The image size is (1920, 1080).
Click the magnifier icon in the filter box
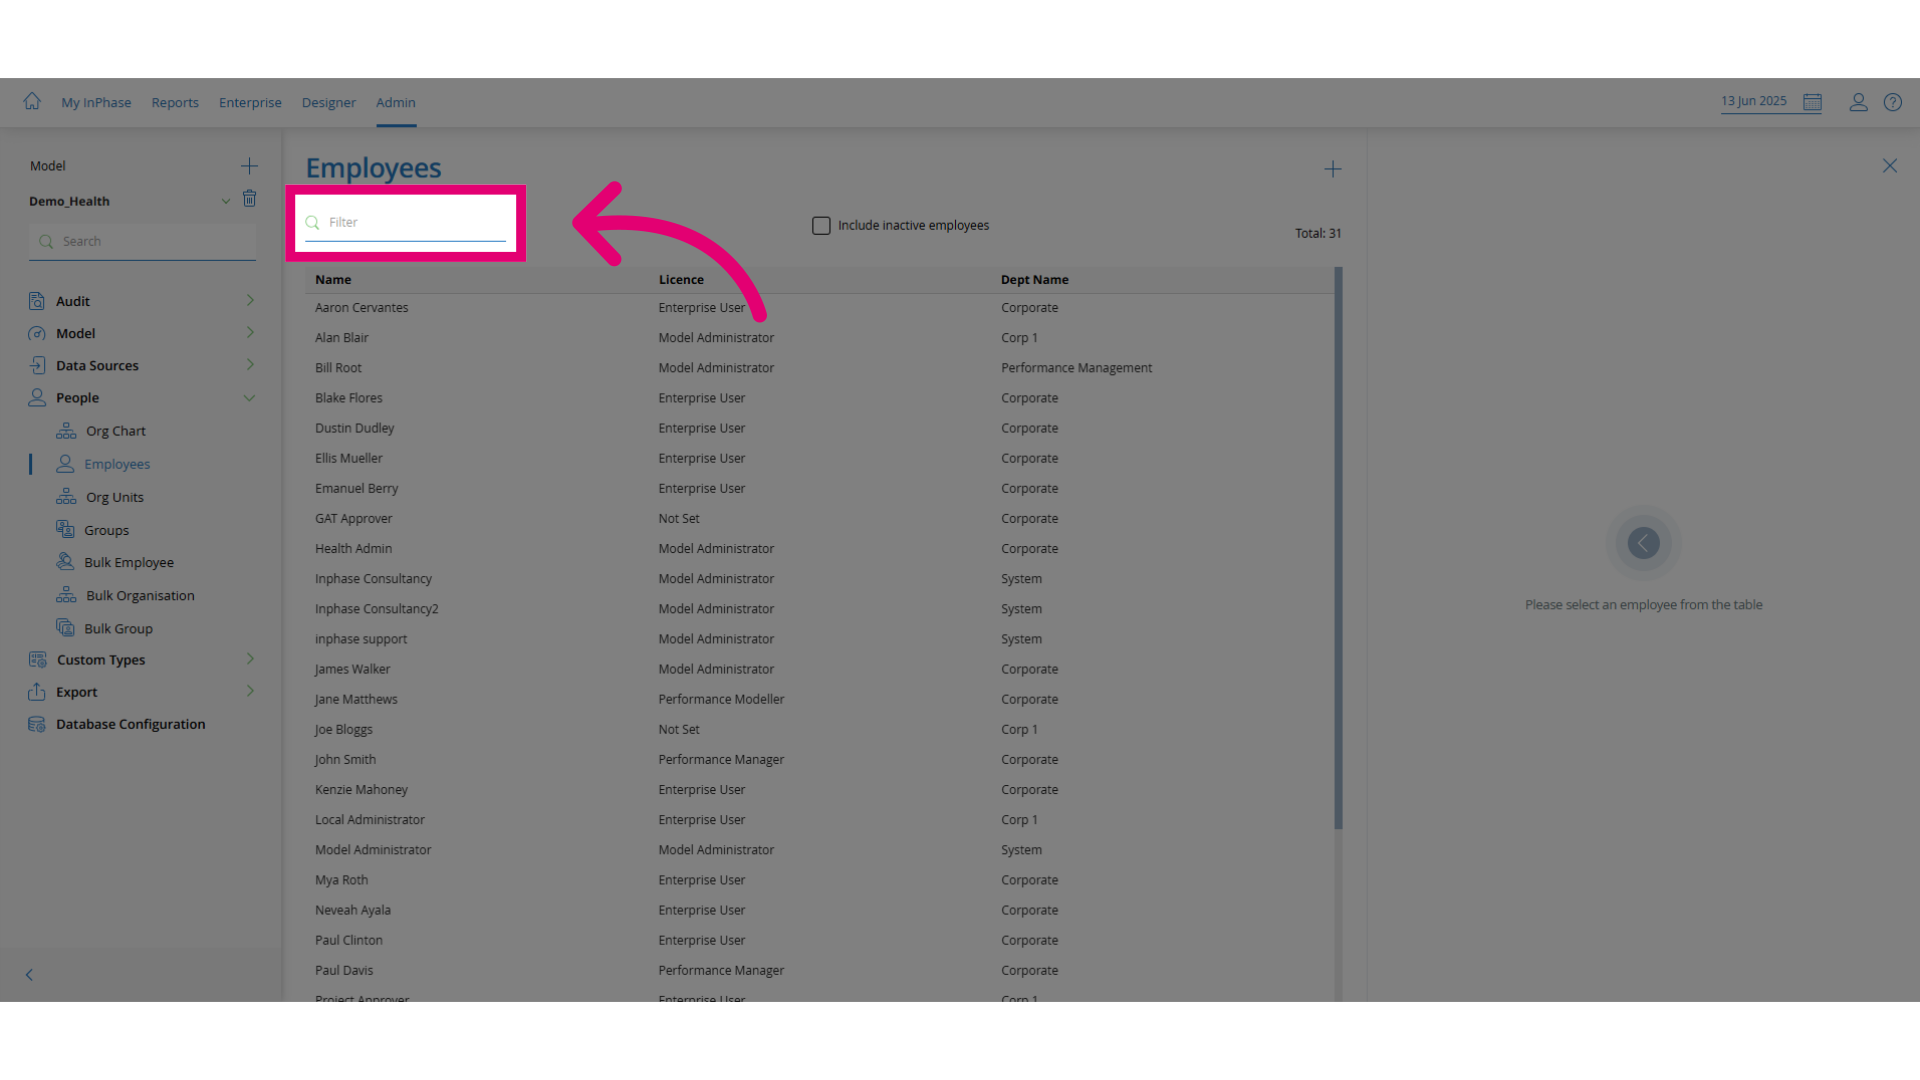[312, 222]
